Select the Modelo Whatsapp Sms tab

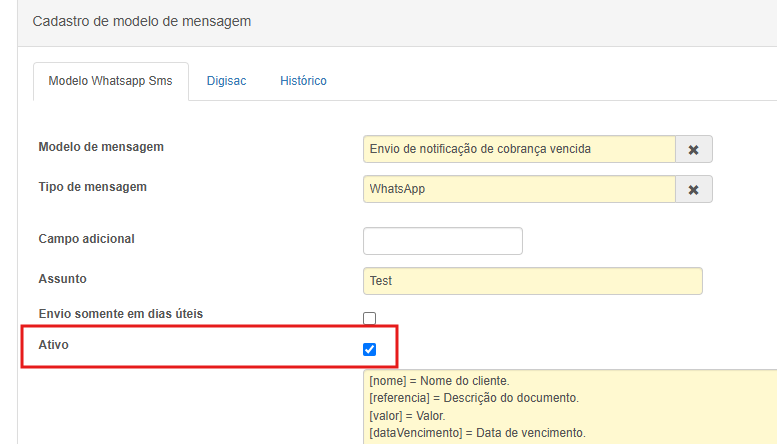[110, 81]
